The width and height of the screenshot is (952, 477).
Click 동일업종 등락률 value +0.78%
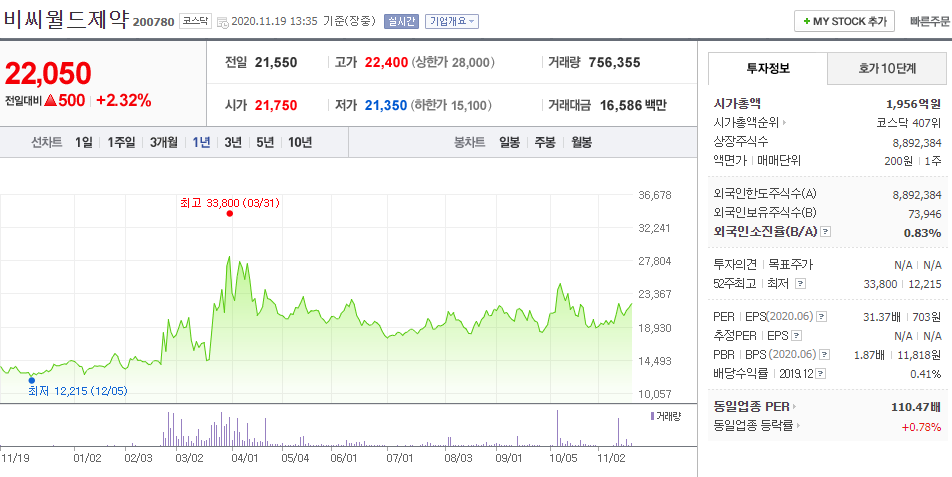click(922, 427)
